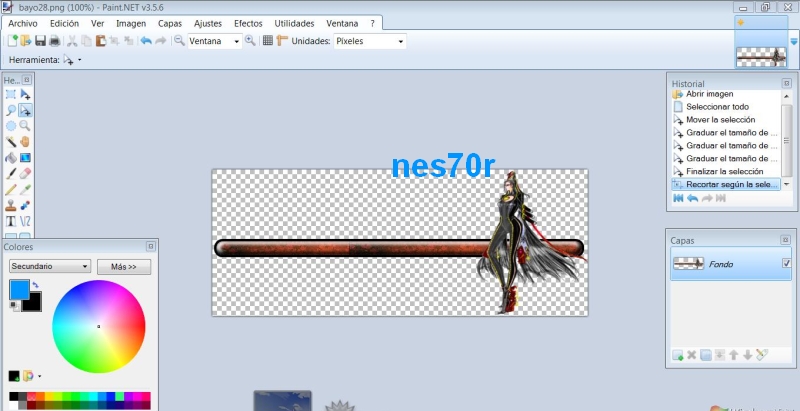Viewport: 800px width, 411px height.
Task: Click the New image toolbar icon
Action: point(12,41)
